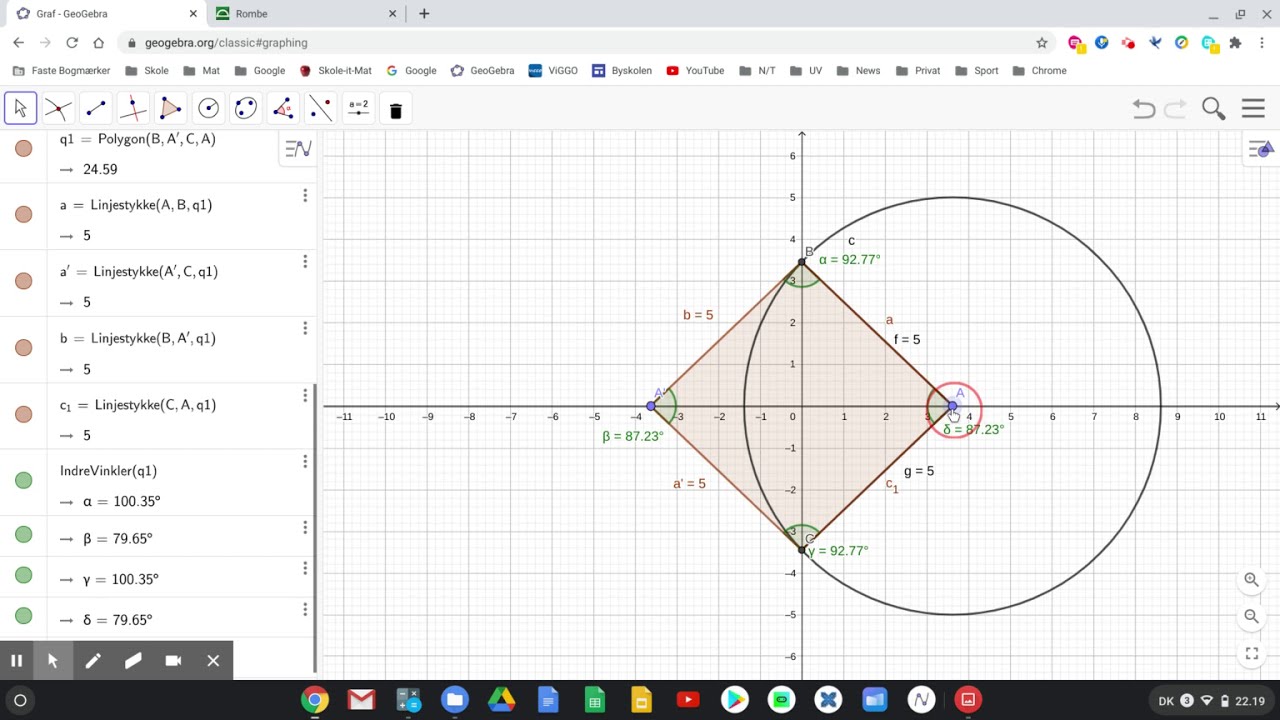Open Google Drive from the shelf
1280x720 pixels.
click(501, 700)
